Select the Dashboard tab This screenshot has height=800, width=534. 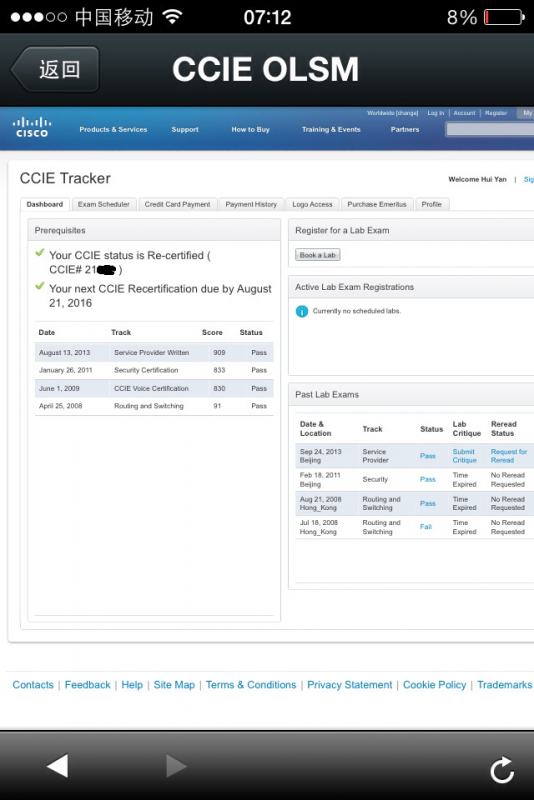[45, 204]
